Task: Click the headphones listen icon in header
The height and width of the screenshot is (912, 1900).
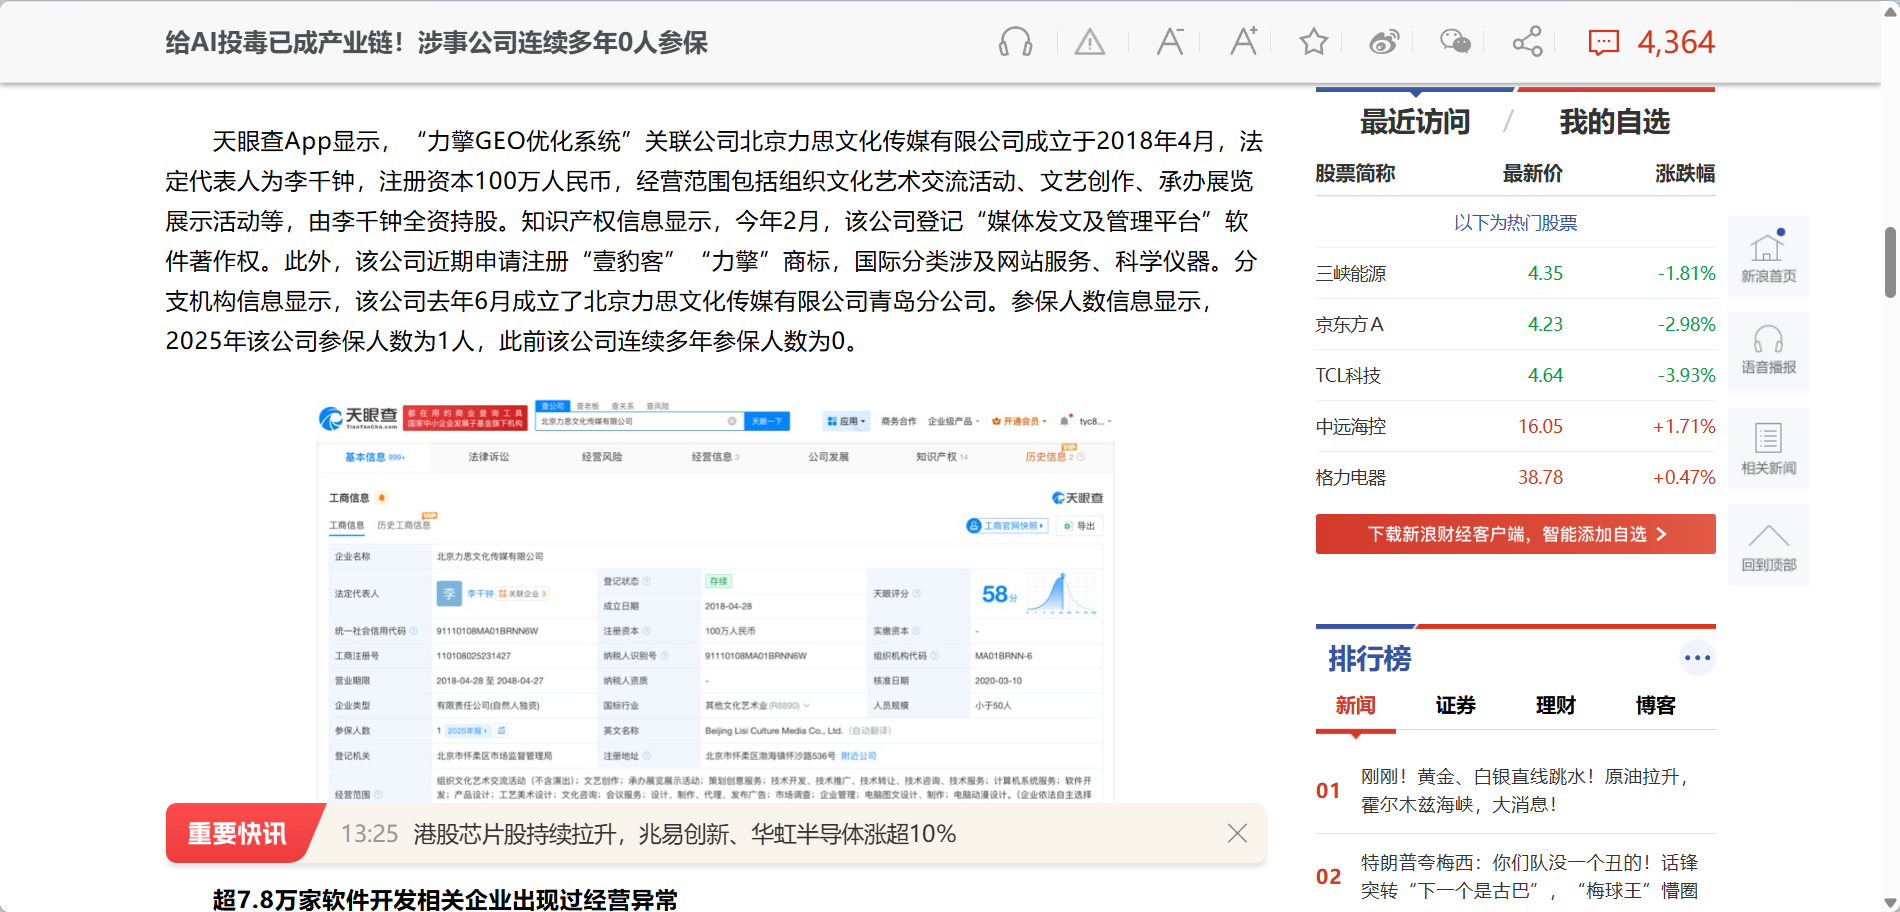Action: coord(1015,42)
